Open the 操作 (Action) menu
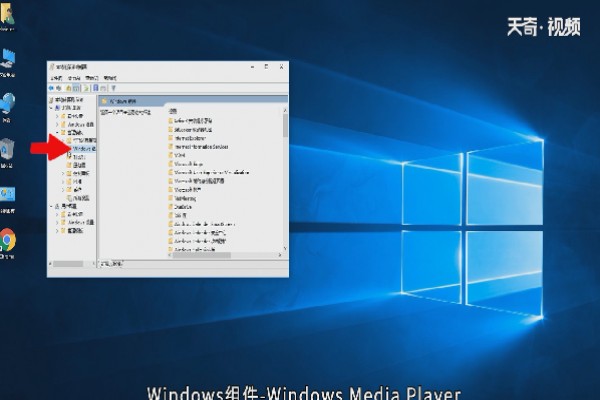600x400 pixels. 74,78
